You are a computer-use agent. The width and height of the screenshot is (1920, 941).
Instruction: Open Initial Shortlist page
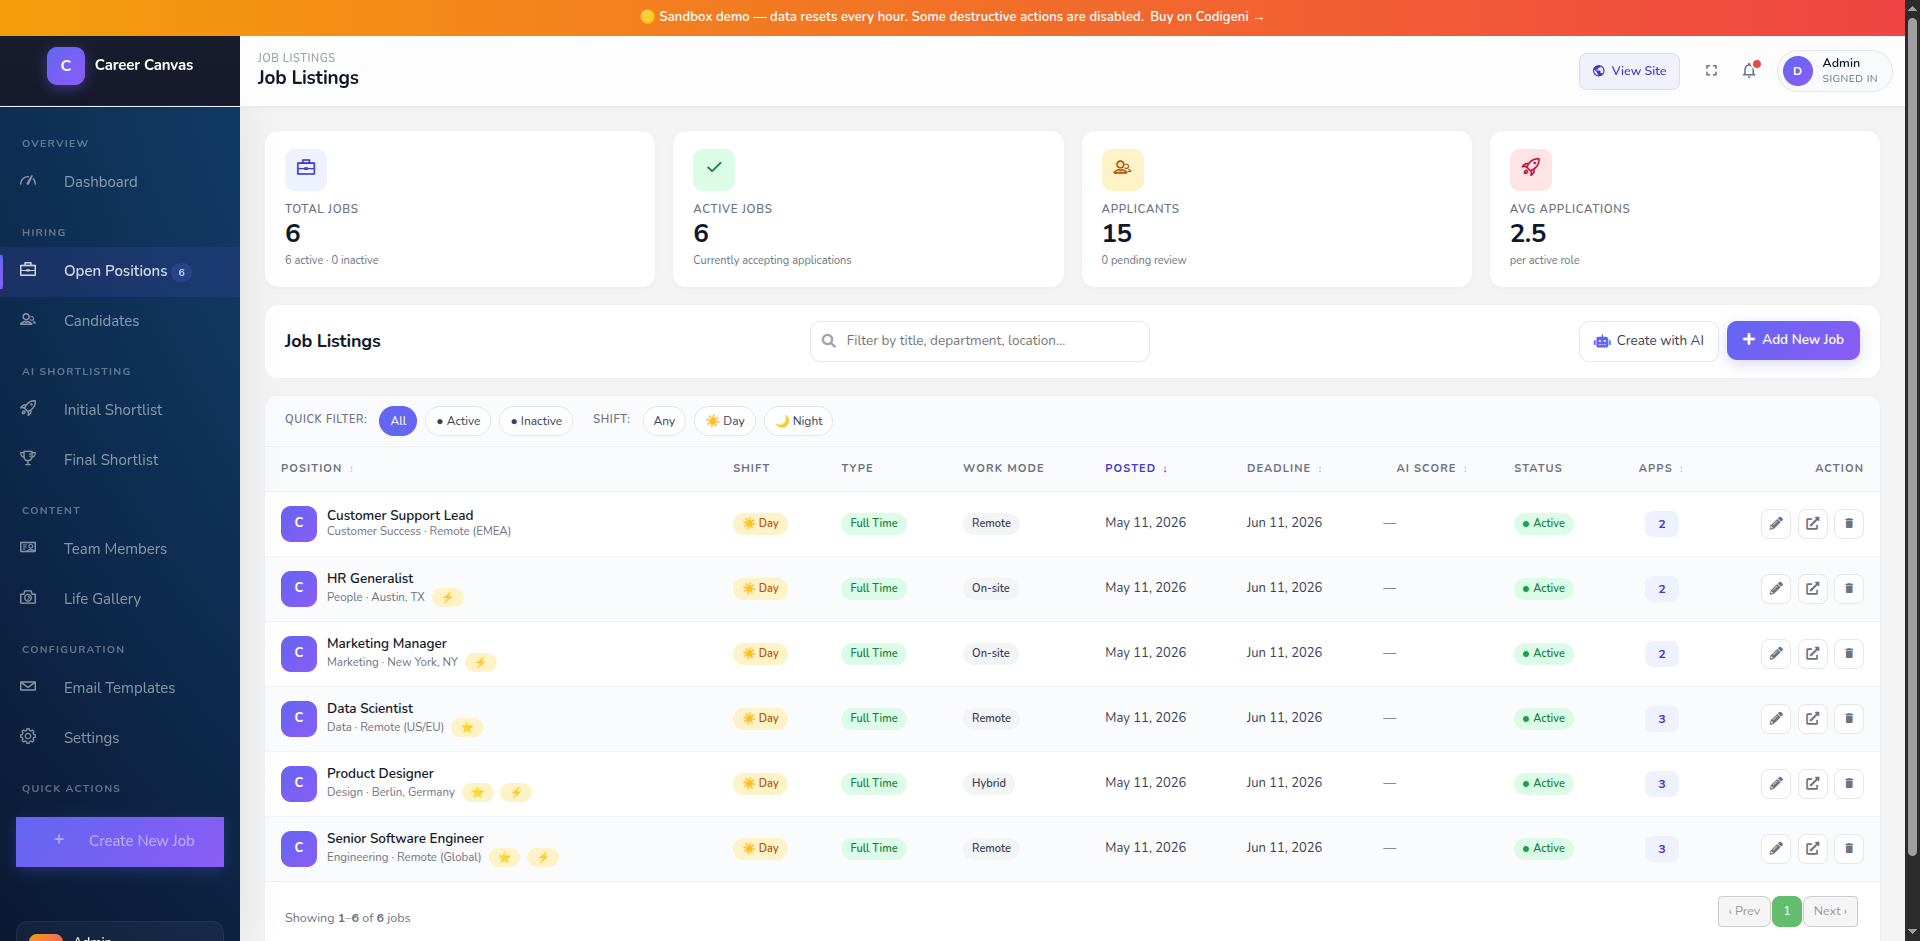pyautogui.click(x=120, y=410)
